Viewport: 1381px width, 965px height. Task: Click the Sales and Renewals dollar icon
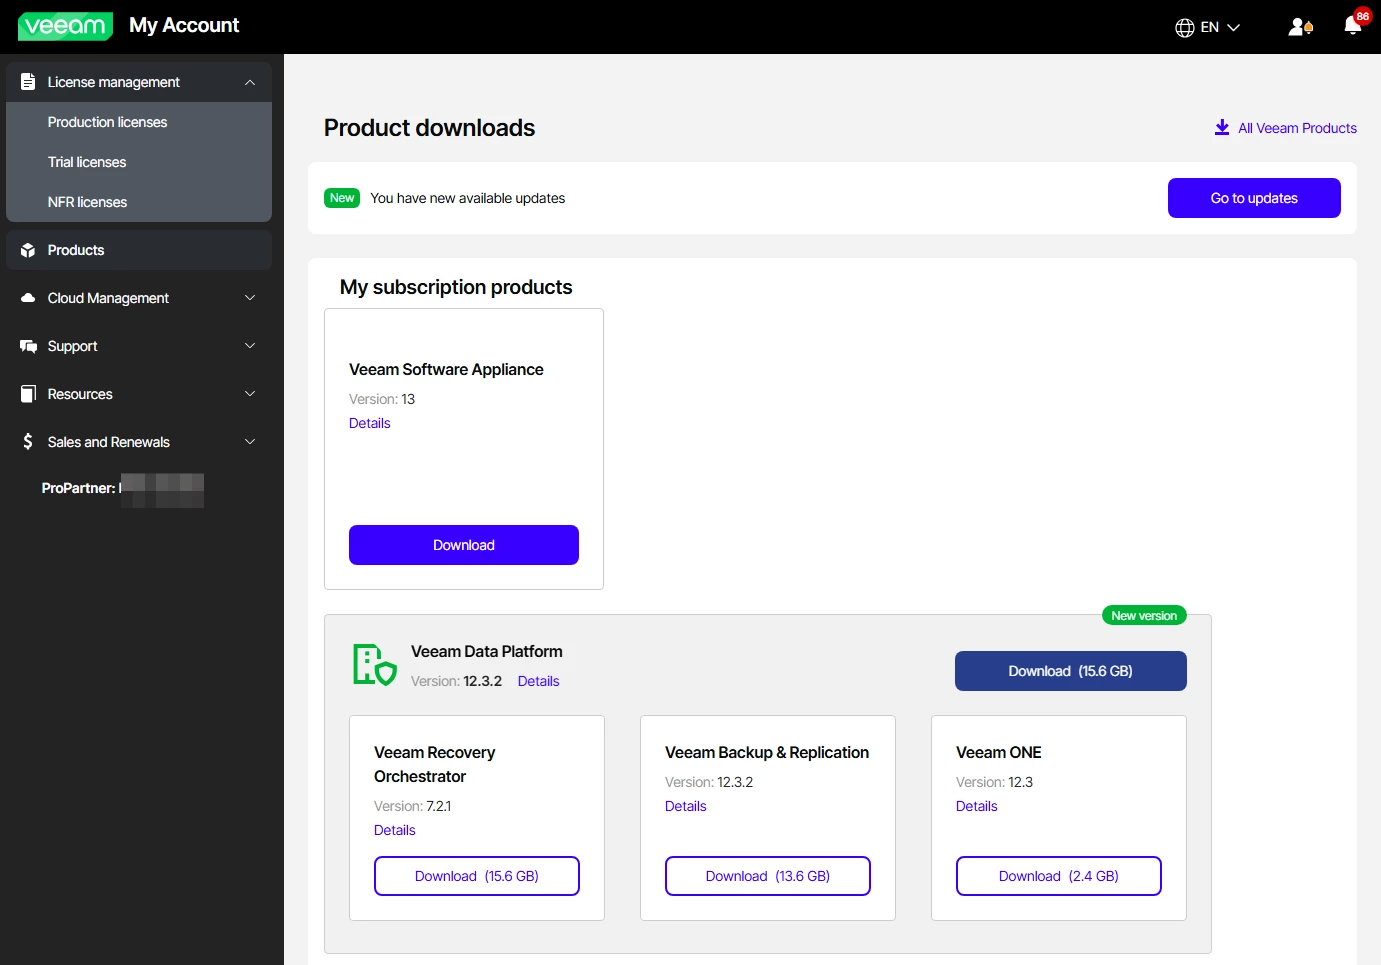[x=28, y=442]
